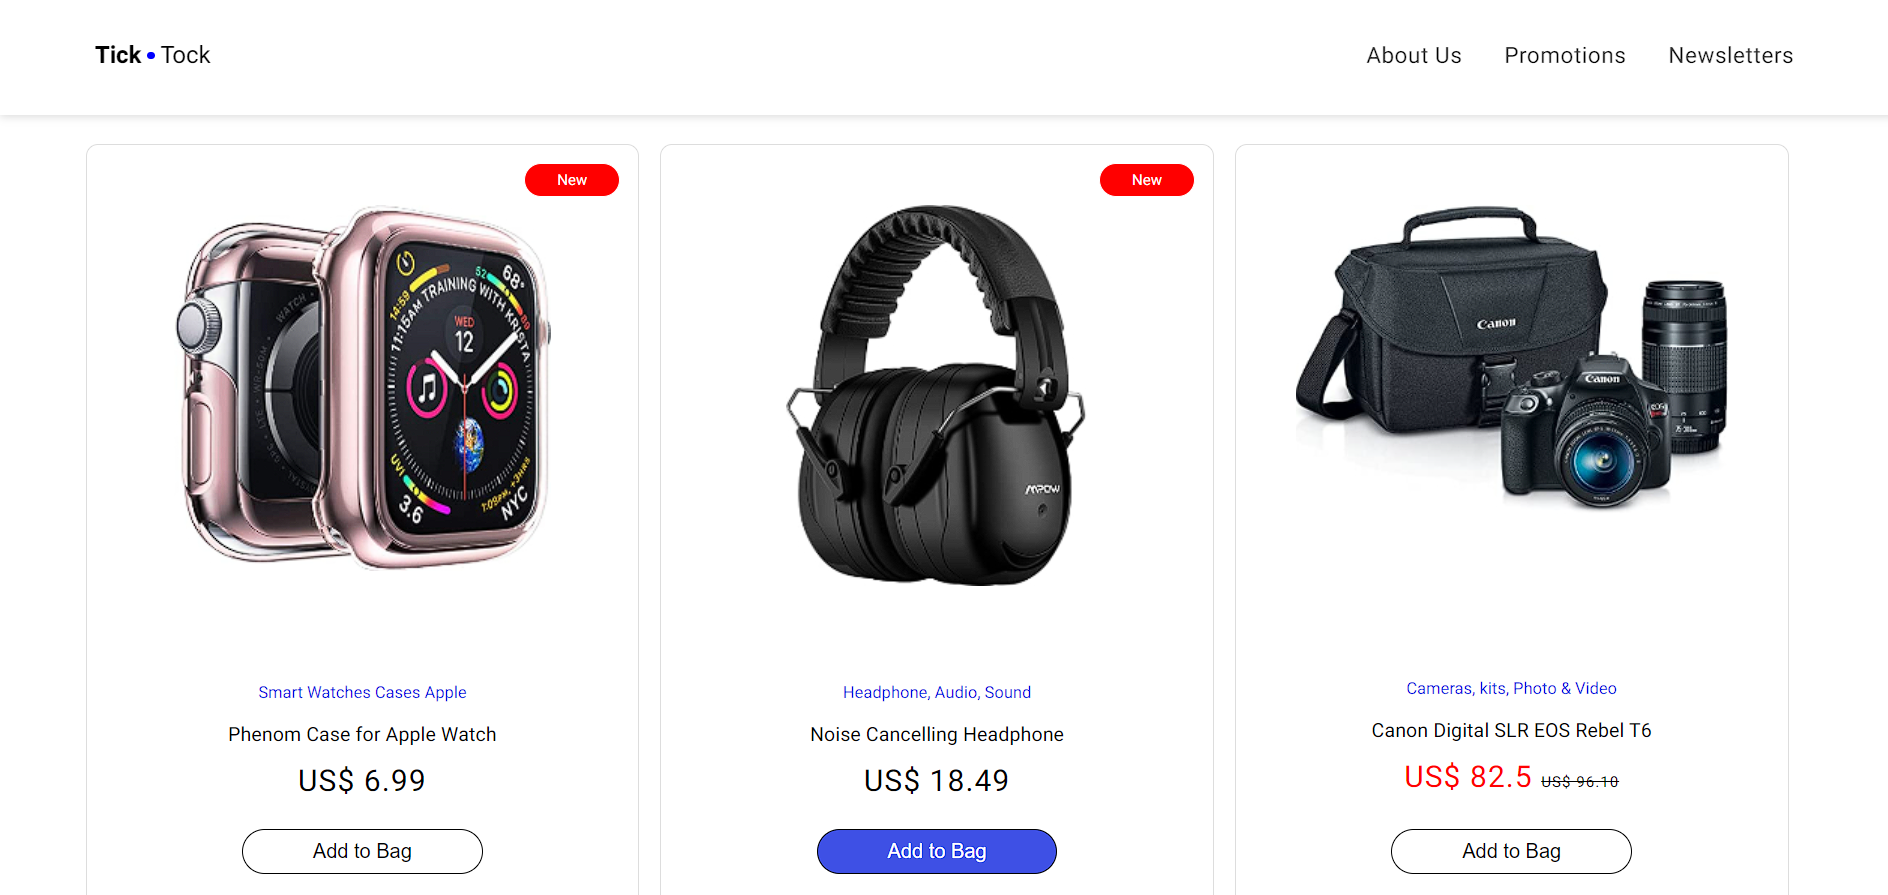Open the Canon camera bundle image
1888x895 pixels.
1512,357
